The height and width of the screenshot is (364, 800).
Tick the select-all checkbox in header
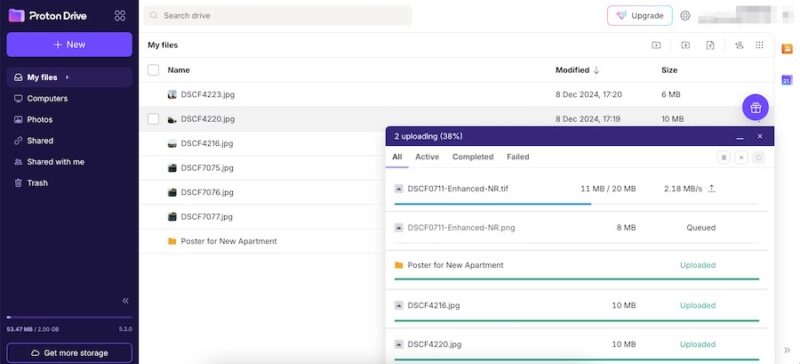tap(153, 70)
